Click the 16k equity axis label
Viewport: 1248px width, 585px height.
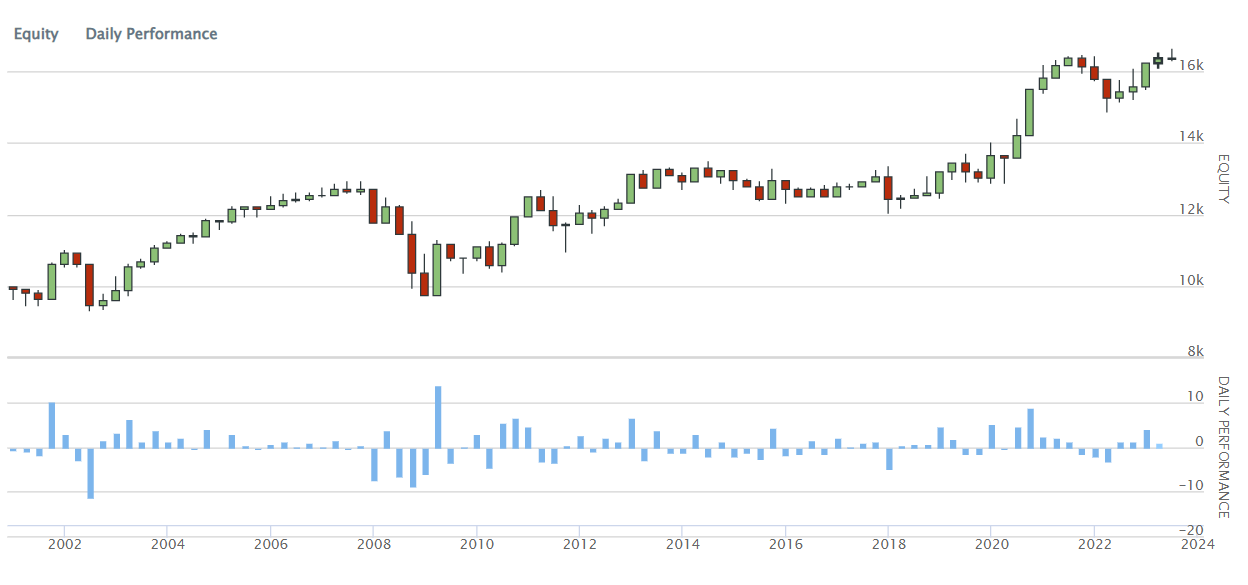[1191, 65]
